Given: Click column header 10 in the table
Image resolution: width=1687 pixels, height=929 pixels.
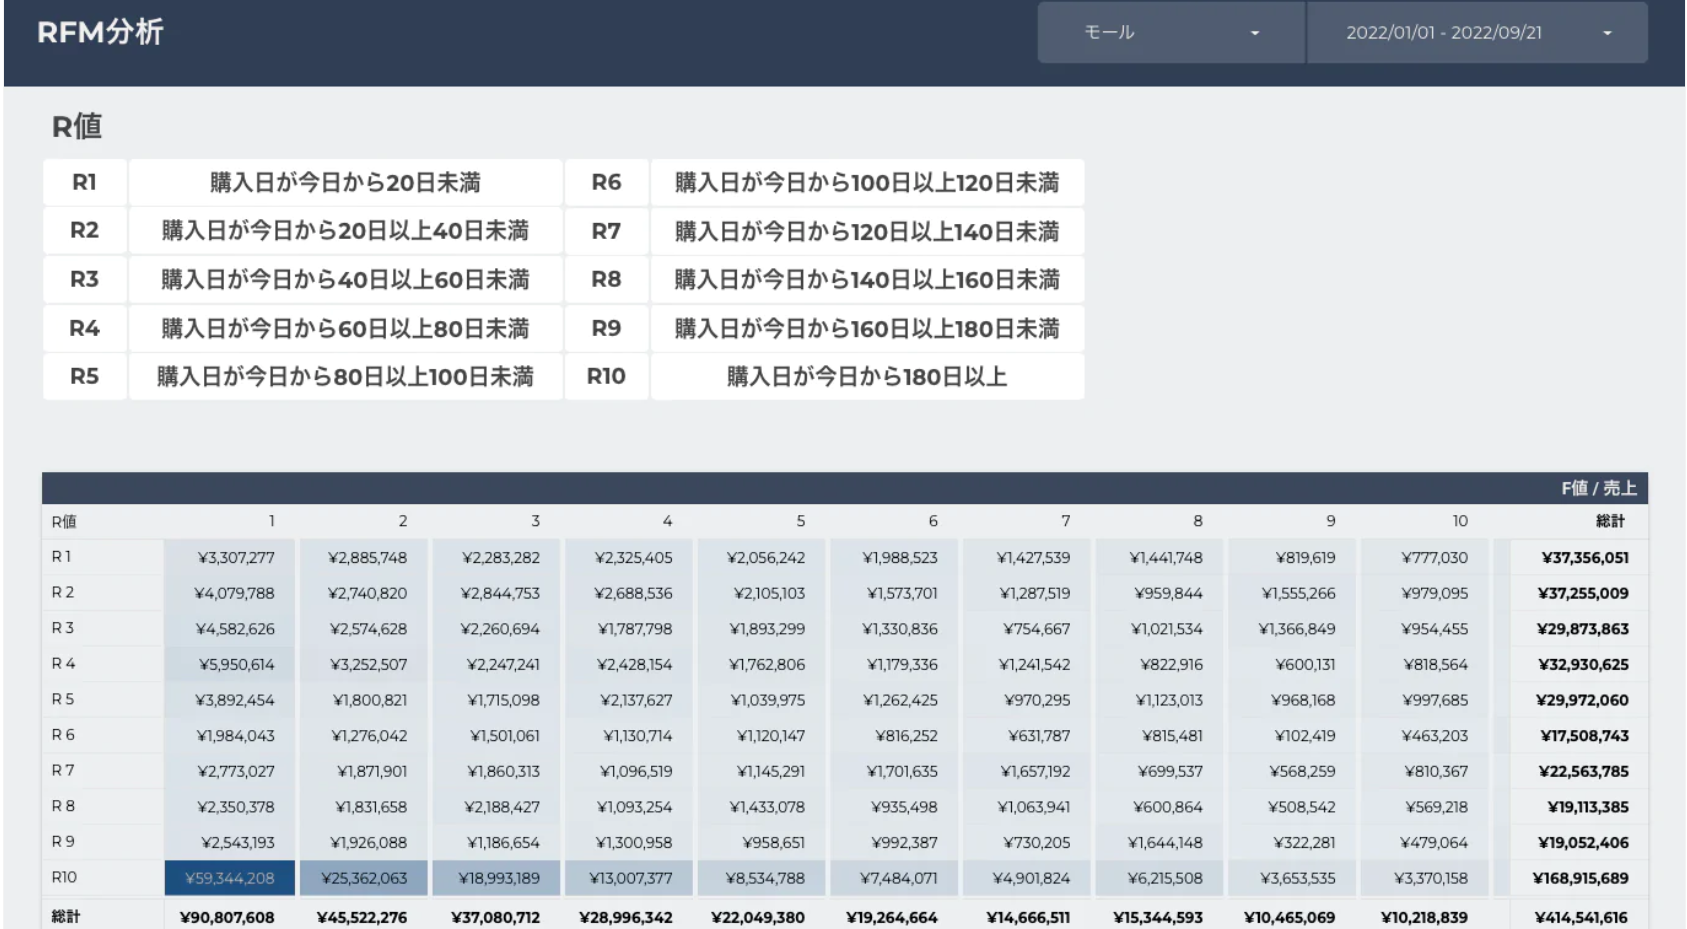Looking at the screenshot, I should coord(1459,521).
